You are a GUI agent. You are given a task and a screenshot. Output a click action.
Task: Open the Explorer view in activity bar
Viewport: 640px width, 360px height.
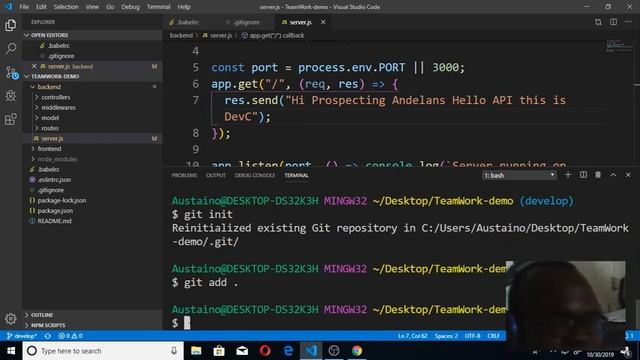click(11, 25)
